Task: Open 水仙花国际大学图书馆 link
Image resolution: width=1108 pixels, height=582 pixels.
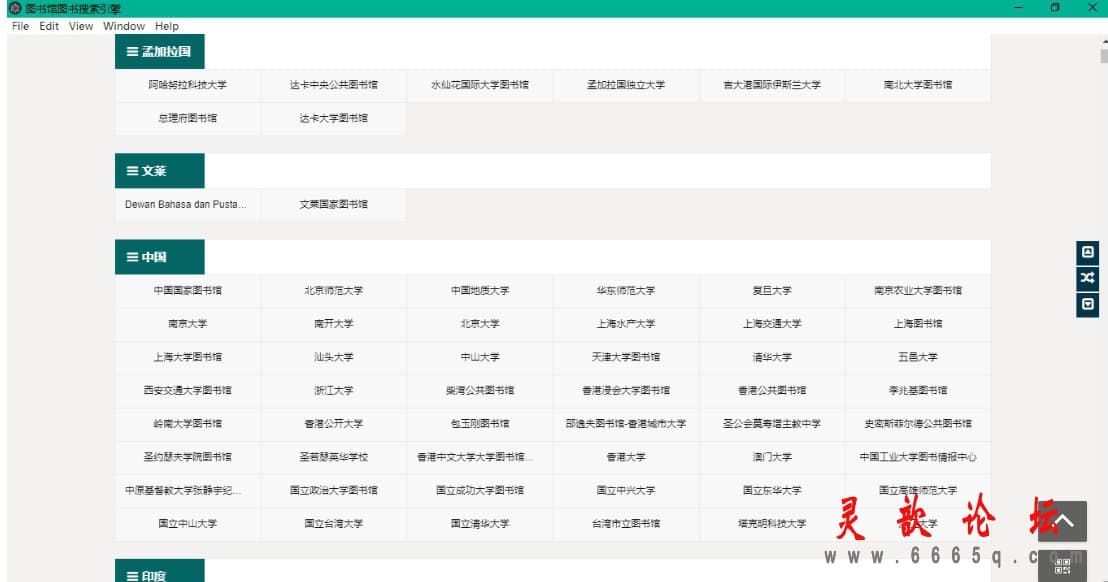Action: point(480,85)
